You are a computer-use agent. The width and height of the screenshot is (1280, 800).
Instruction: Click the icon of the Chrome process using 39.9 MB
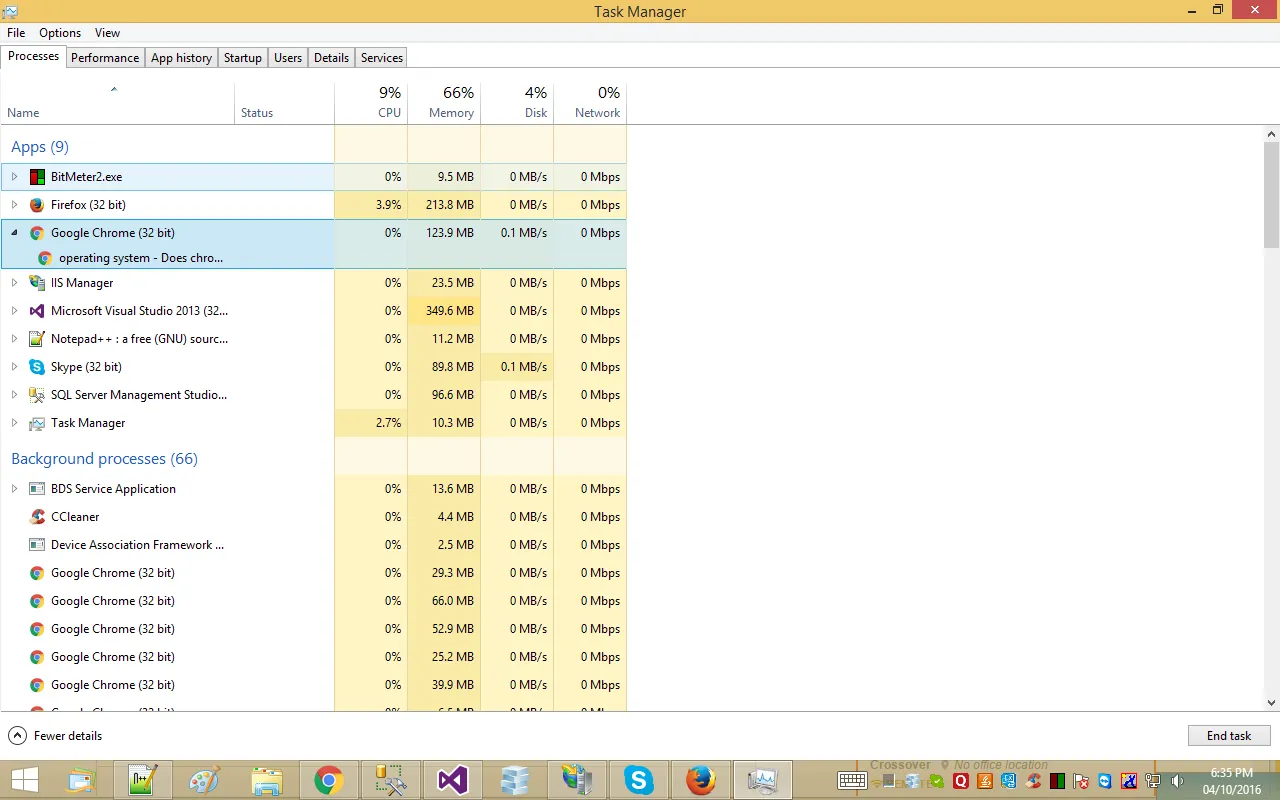[x=37, y=685]
